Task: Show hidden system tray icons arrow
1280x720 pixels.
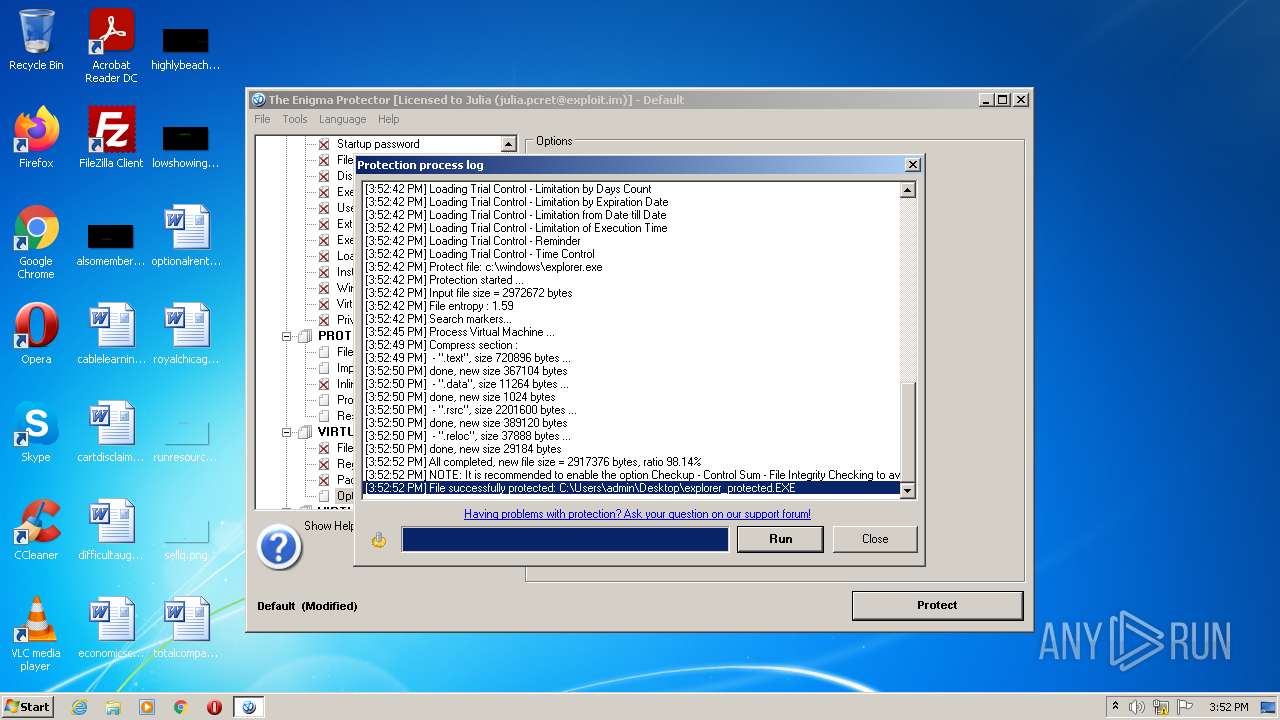Action: pyautogui.click(x=1115, y=707)
